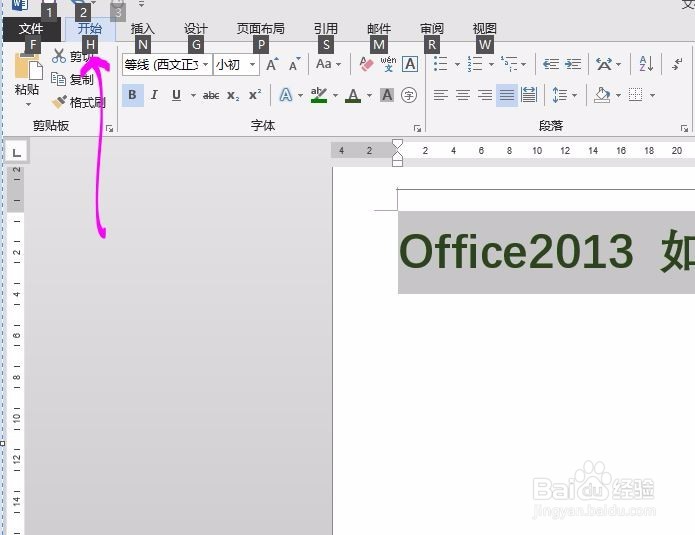
Task: Apply green text highlight color
Action: click(319, 95)
